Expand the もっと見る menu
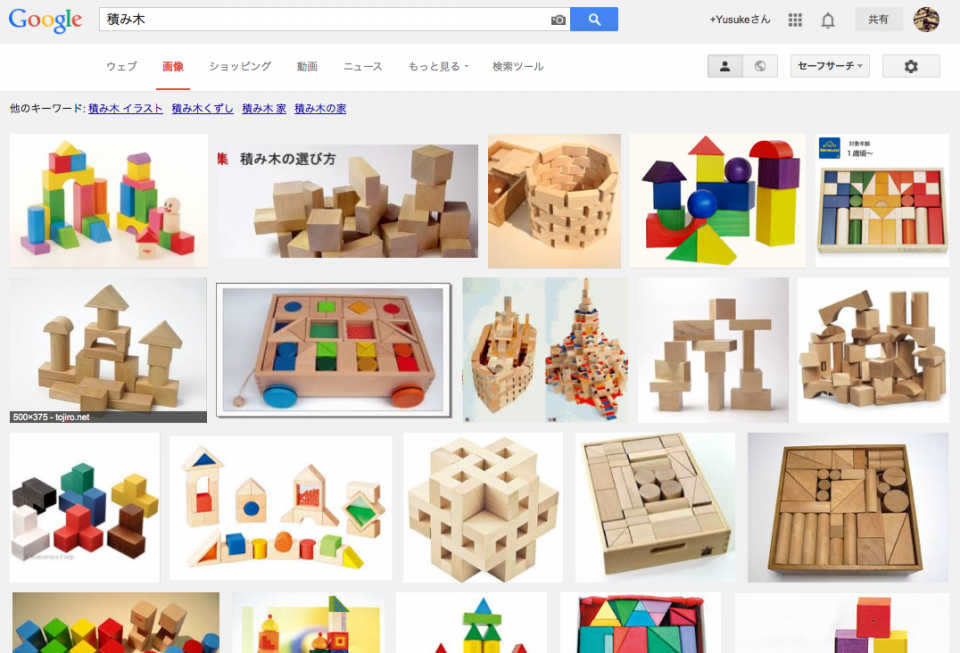Screen dimensions: 960x653 pyautogui.click(x=438, y=66)
